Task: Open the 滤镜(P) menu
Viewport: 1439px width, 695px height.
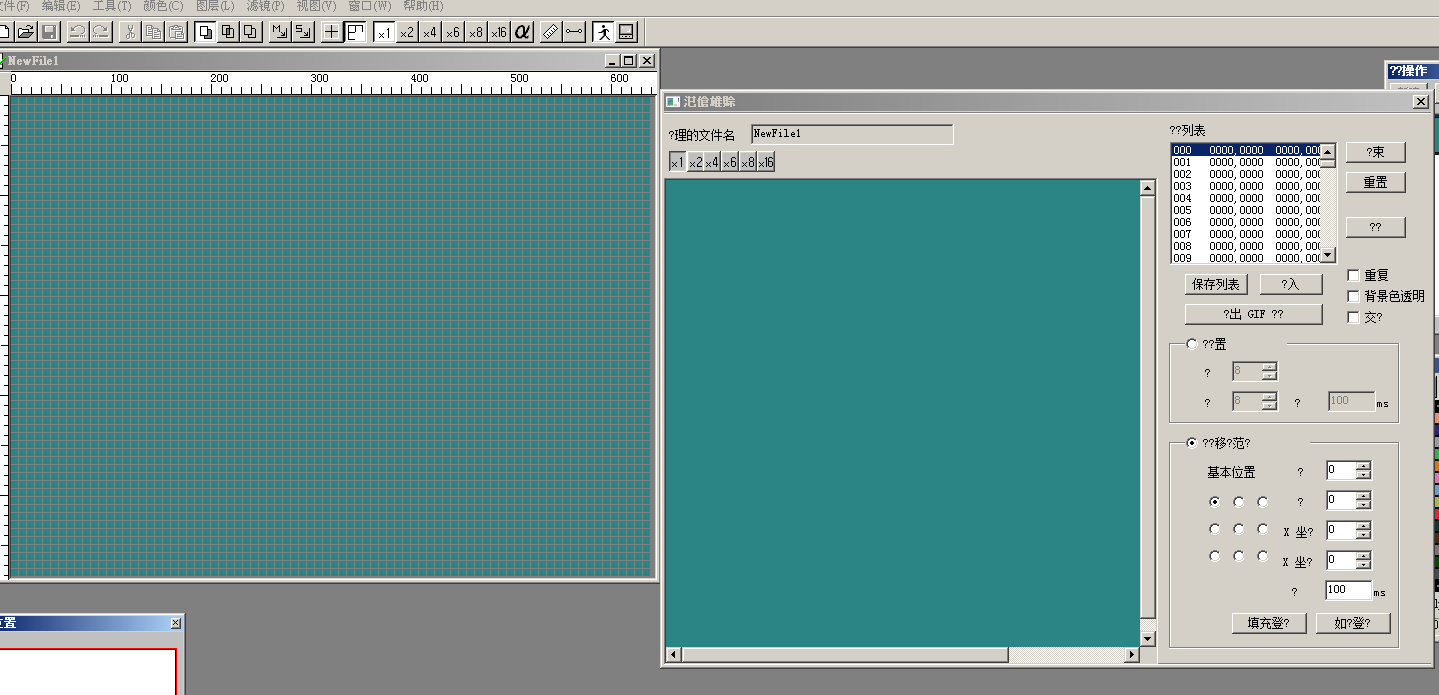Action: [266, 6]
